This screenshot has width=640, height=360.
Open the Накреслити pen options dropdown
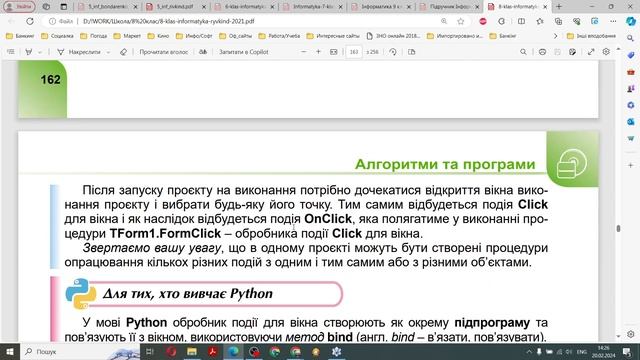click(x=108, y=52)
